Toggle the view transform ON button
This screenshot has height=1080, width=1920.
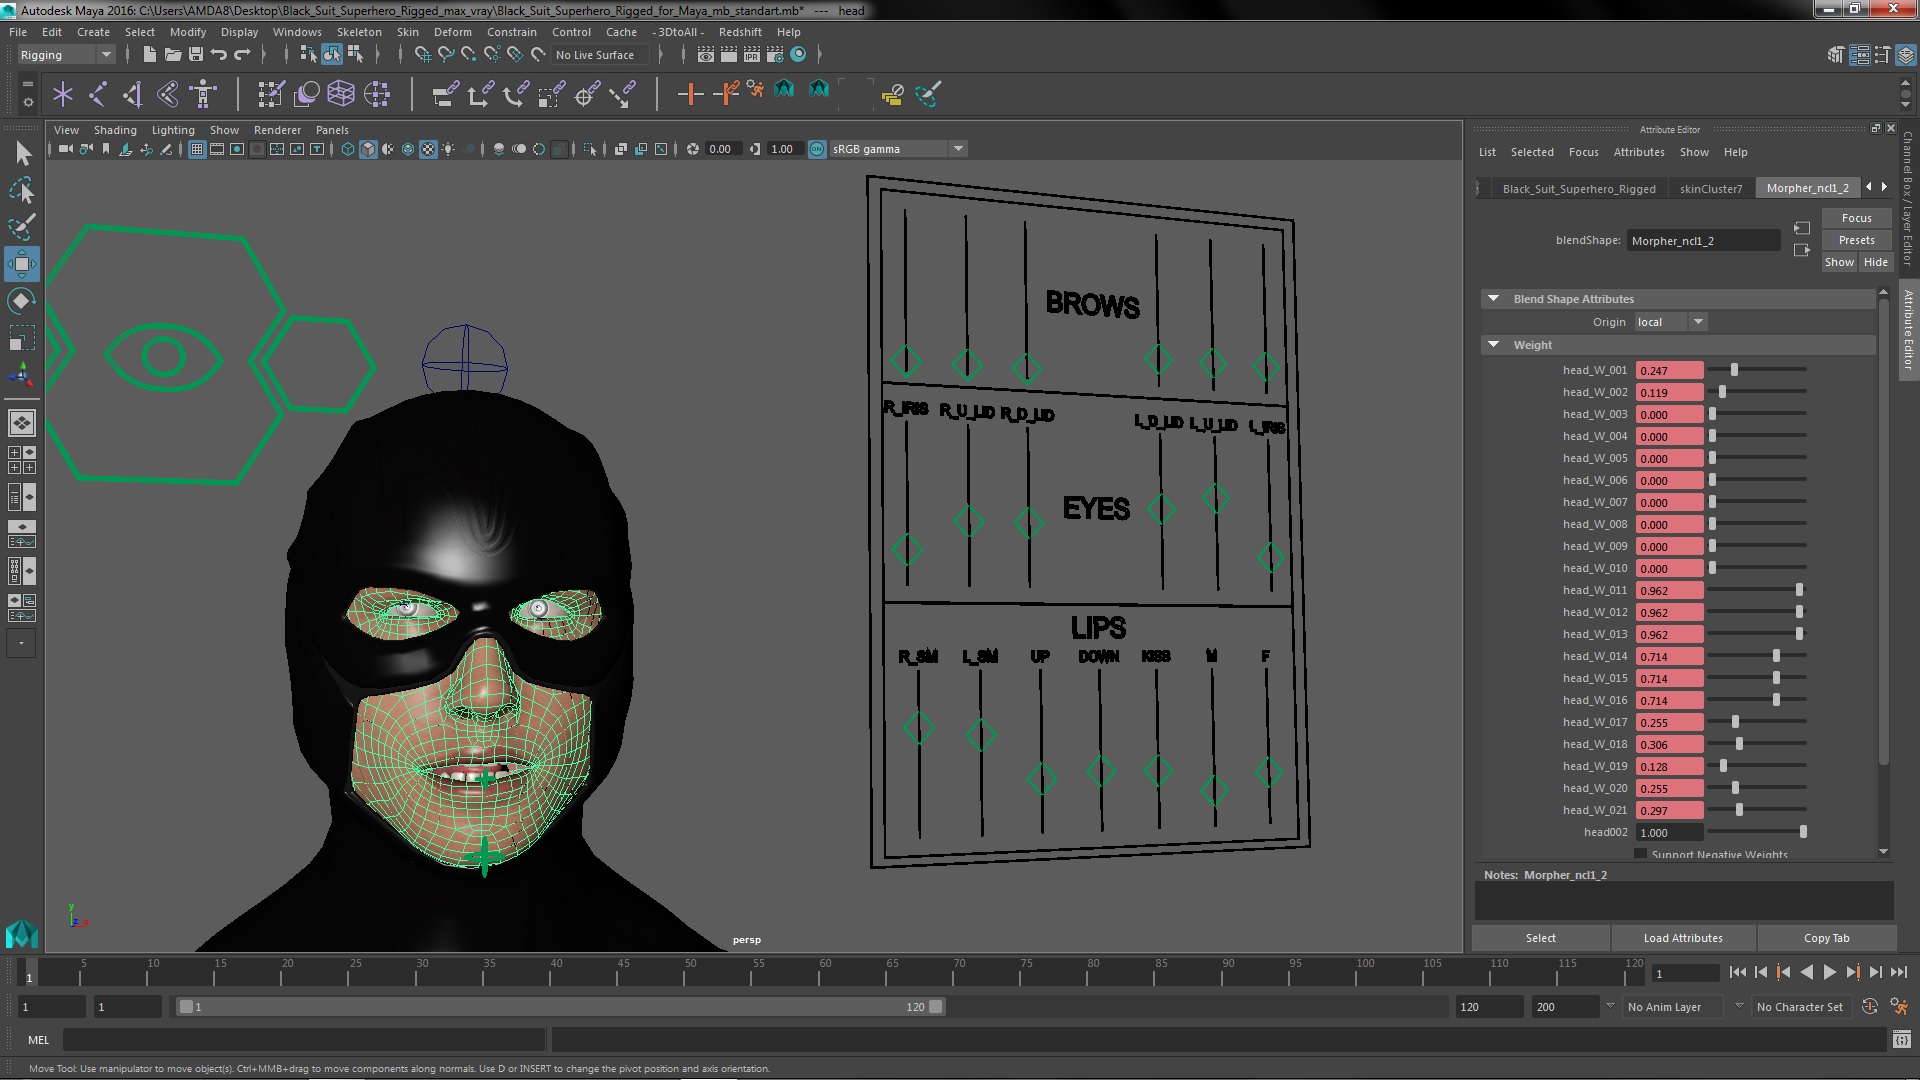pyautogui.click(x=817, y=149)
